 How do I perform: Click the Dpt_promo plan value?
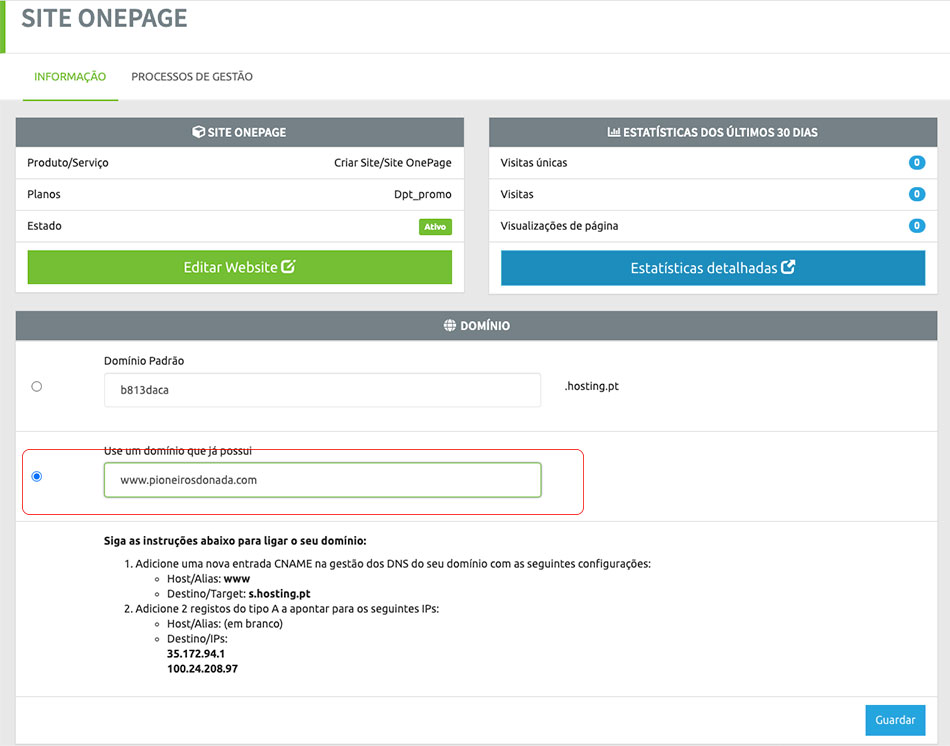[x=422, y=194]
